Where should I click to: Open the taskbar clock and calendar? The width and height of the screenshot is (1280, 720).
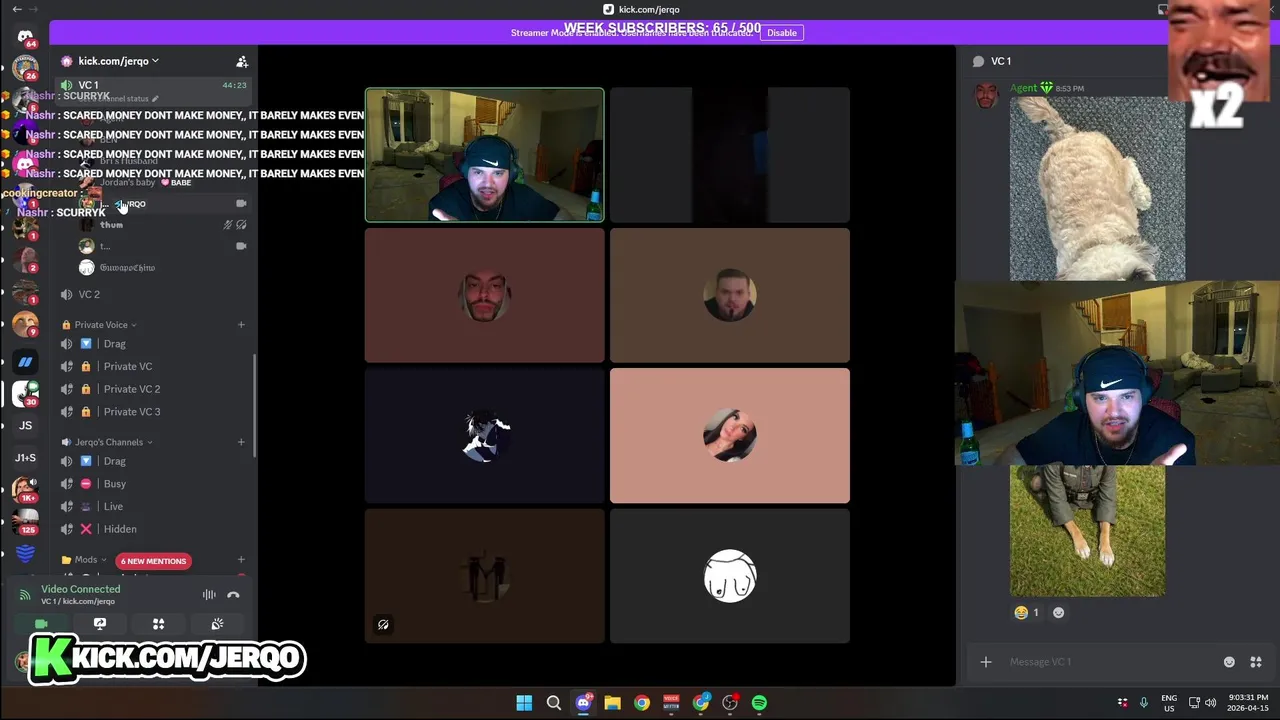click(1248, 703)
